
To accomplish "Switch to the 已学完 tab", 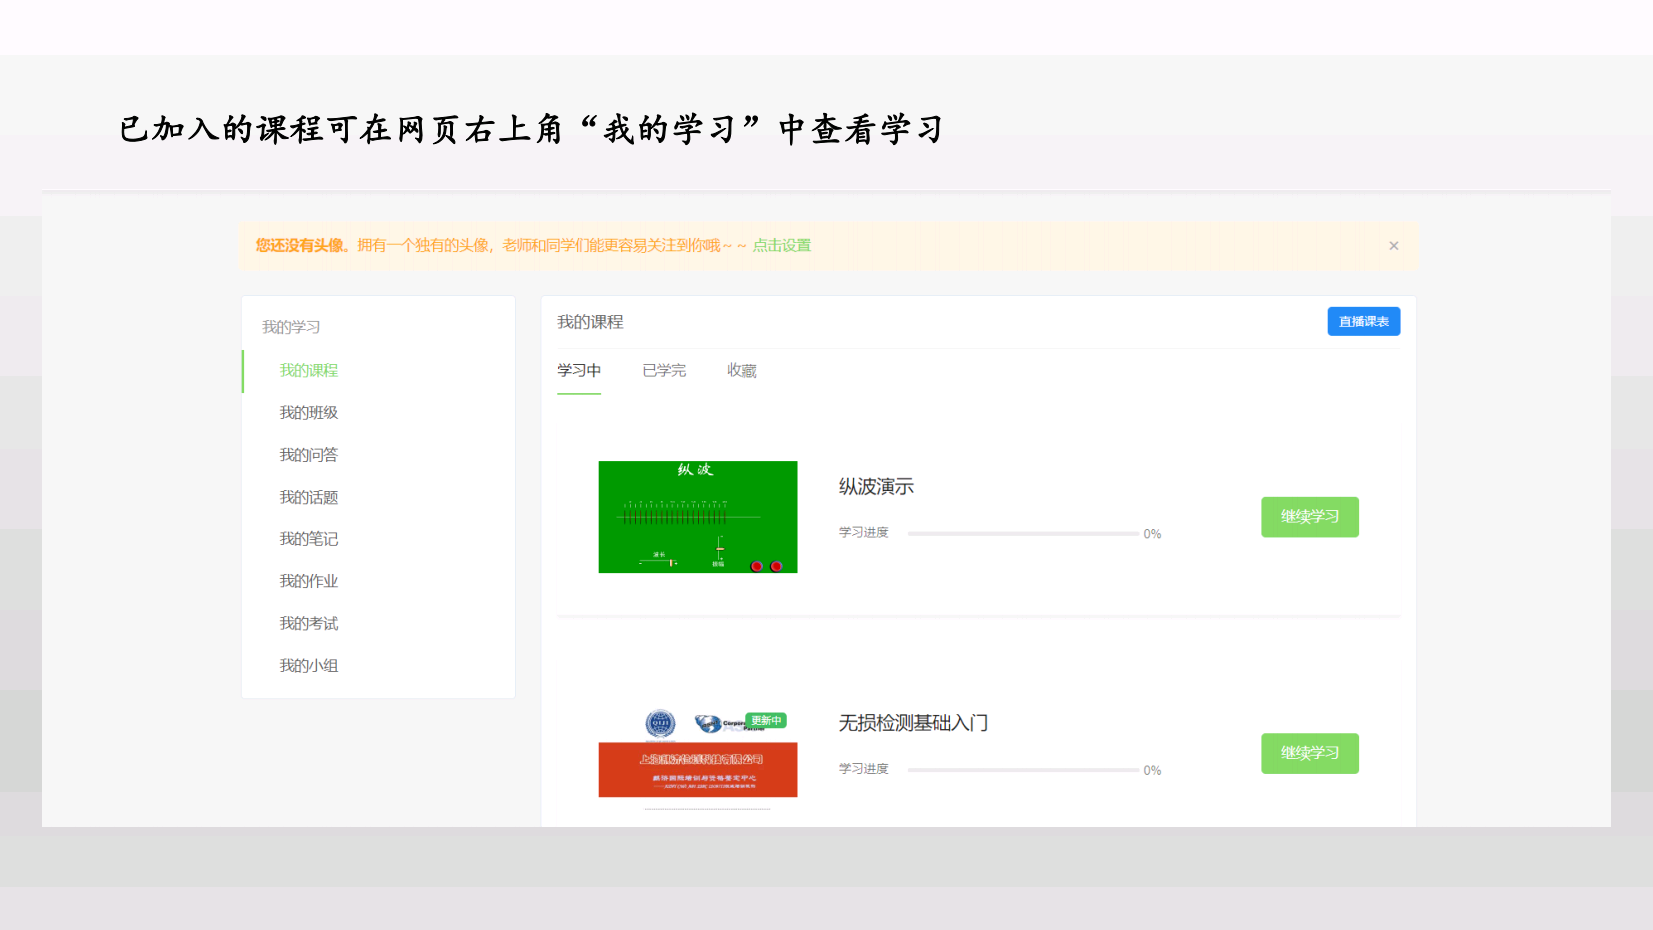I will pyautogui.click(x=664, y=371).
